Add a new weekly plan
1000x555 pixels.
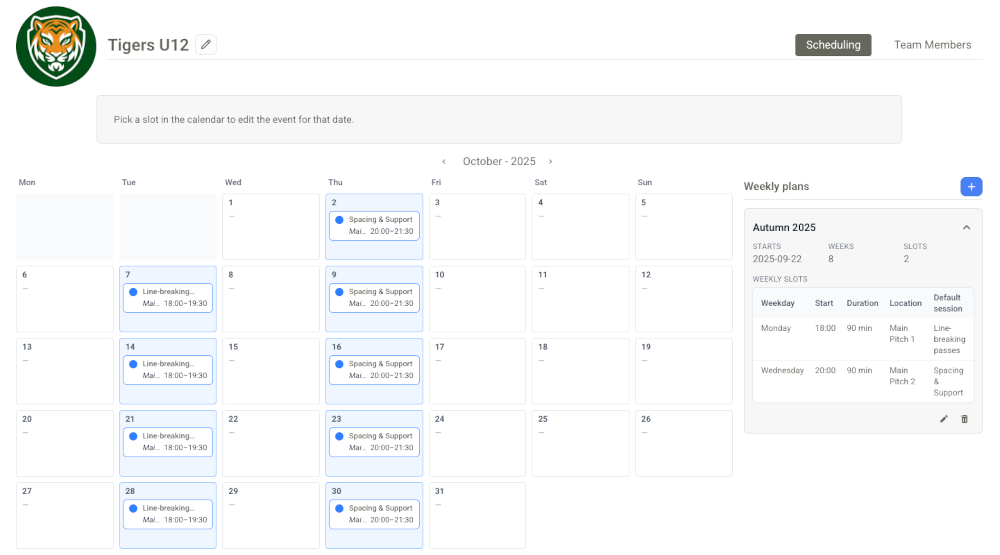(971, 186)
